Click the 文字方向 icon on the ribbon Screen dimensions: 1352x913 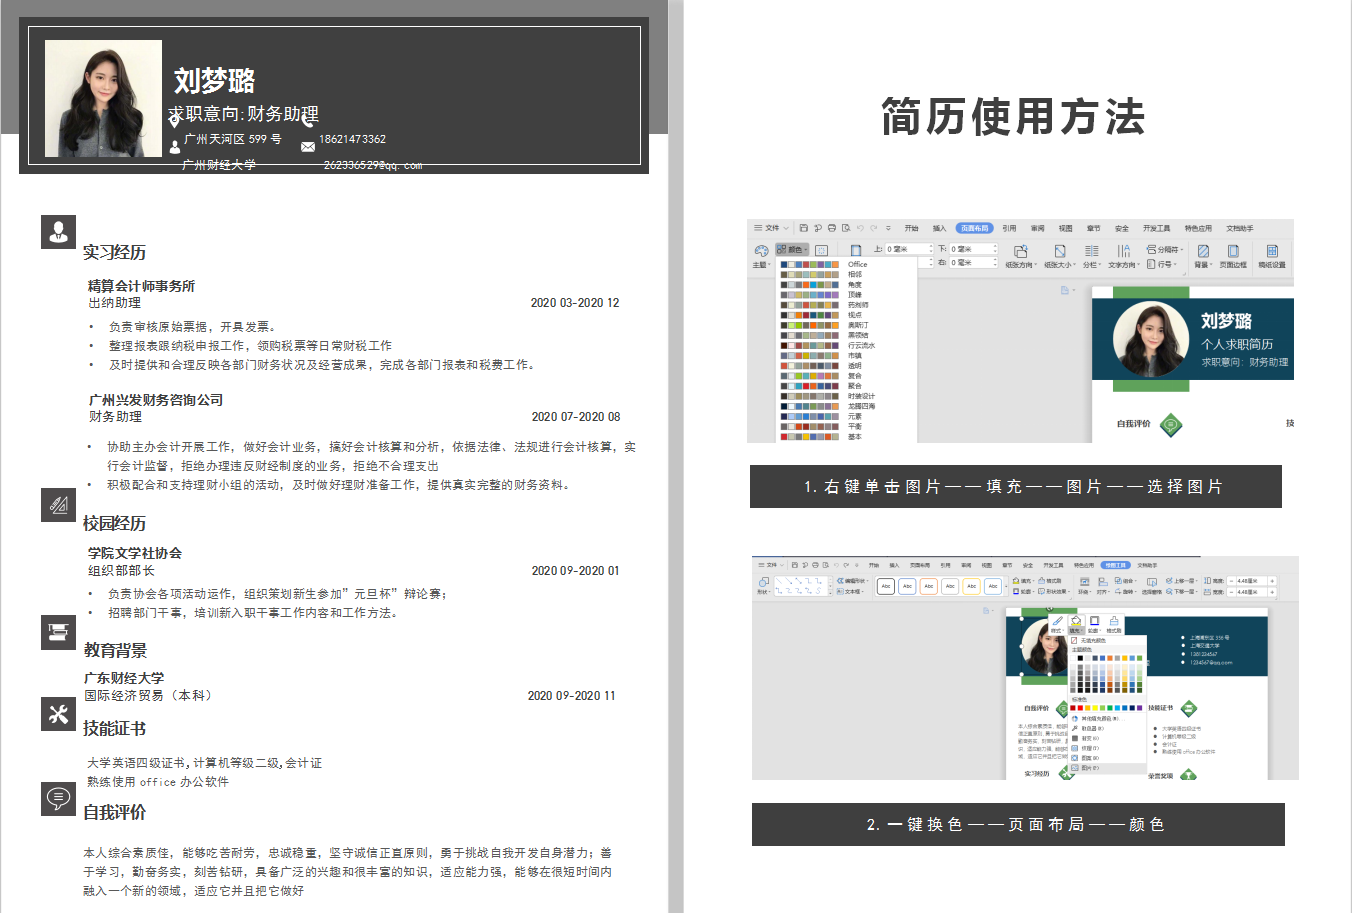(1124, 251)
